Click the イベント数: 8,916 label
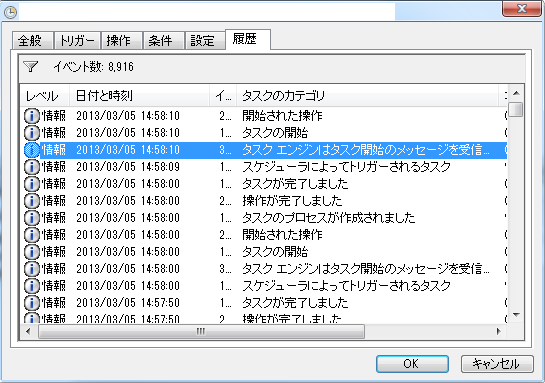Screen dimensions: 545x383 [x=93, y=66]
